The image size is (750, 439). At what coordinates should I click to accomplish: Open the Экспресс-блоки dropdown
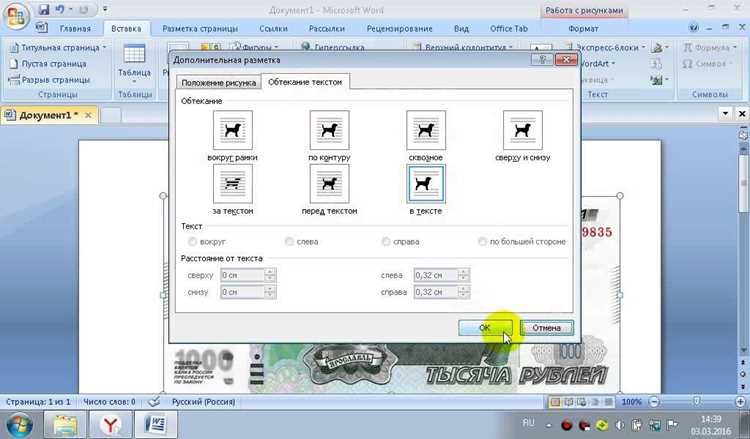(644, 48)
